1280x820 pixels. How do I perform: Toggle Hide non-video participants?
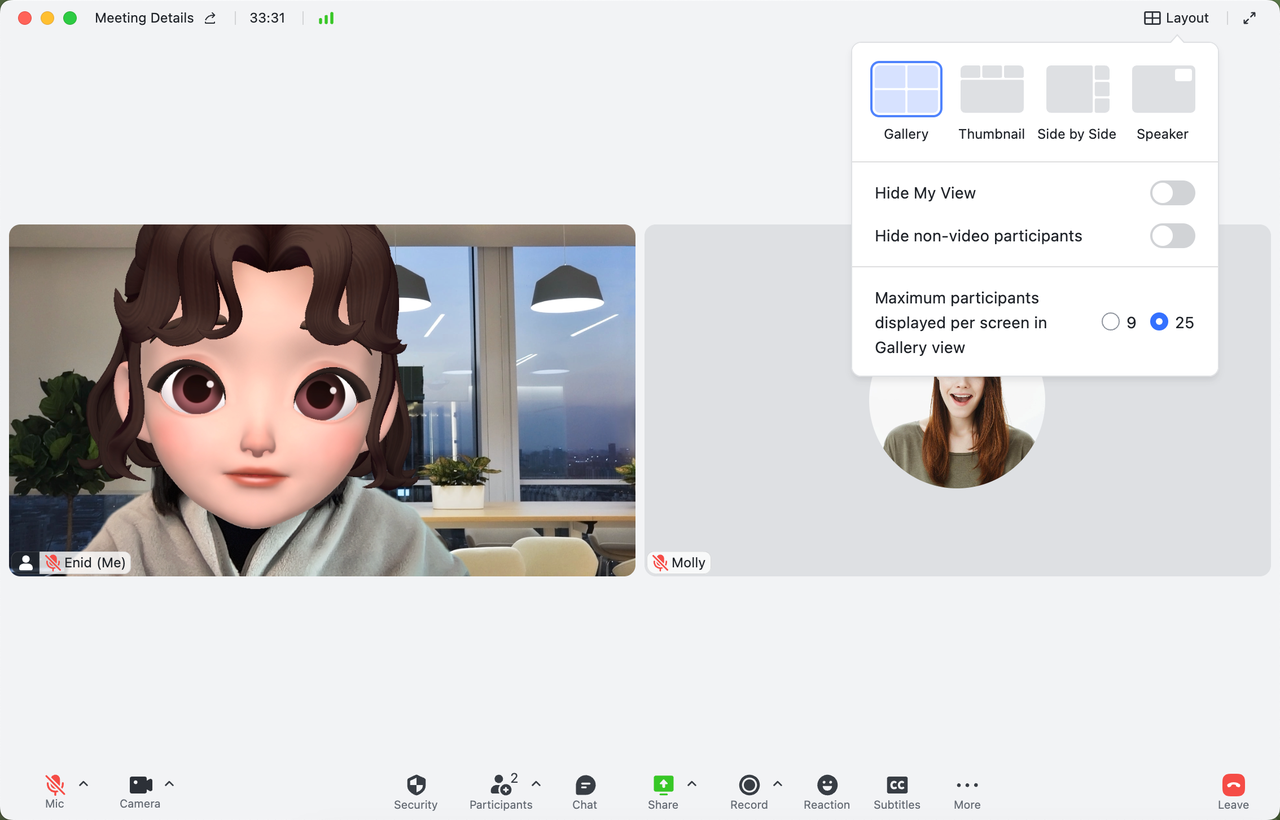[x=1172, y=236]
